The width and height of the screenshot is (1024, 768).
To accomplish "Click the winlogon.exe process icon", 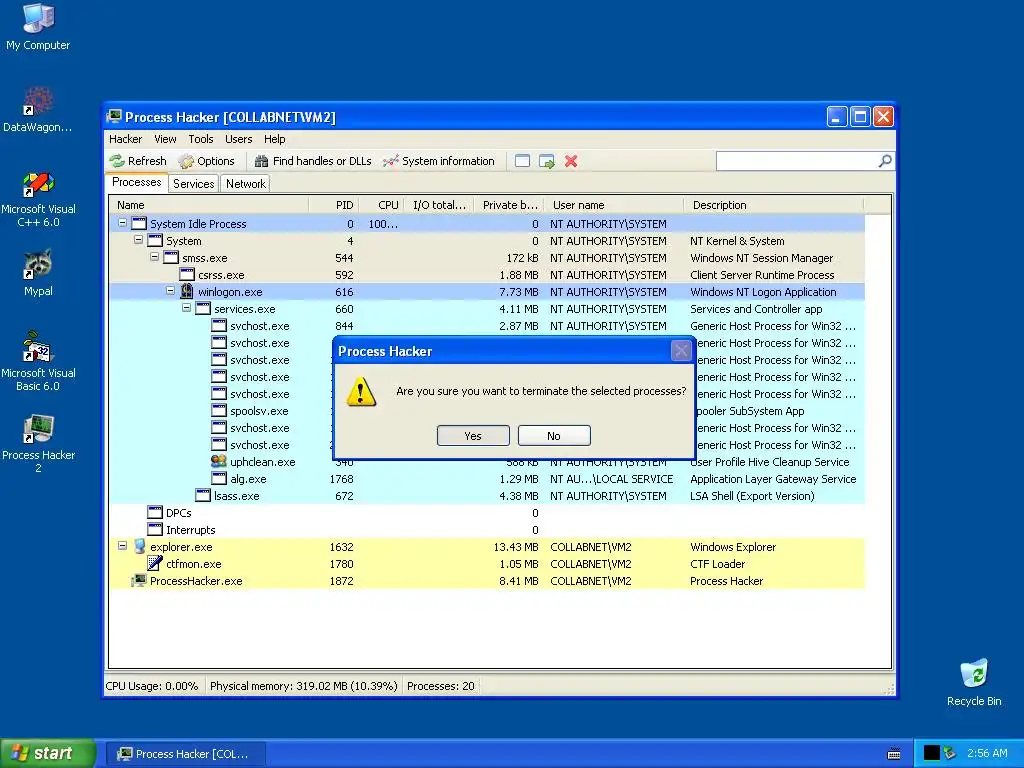I will pos(187,291).
